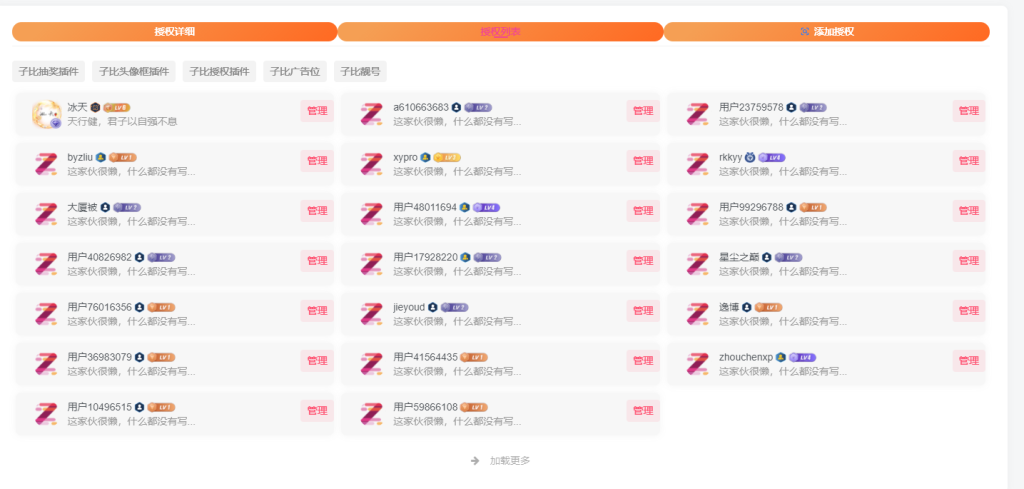Click 管理 for 用户17928220

643,261
